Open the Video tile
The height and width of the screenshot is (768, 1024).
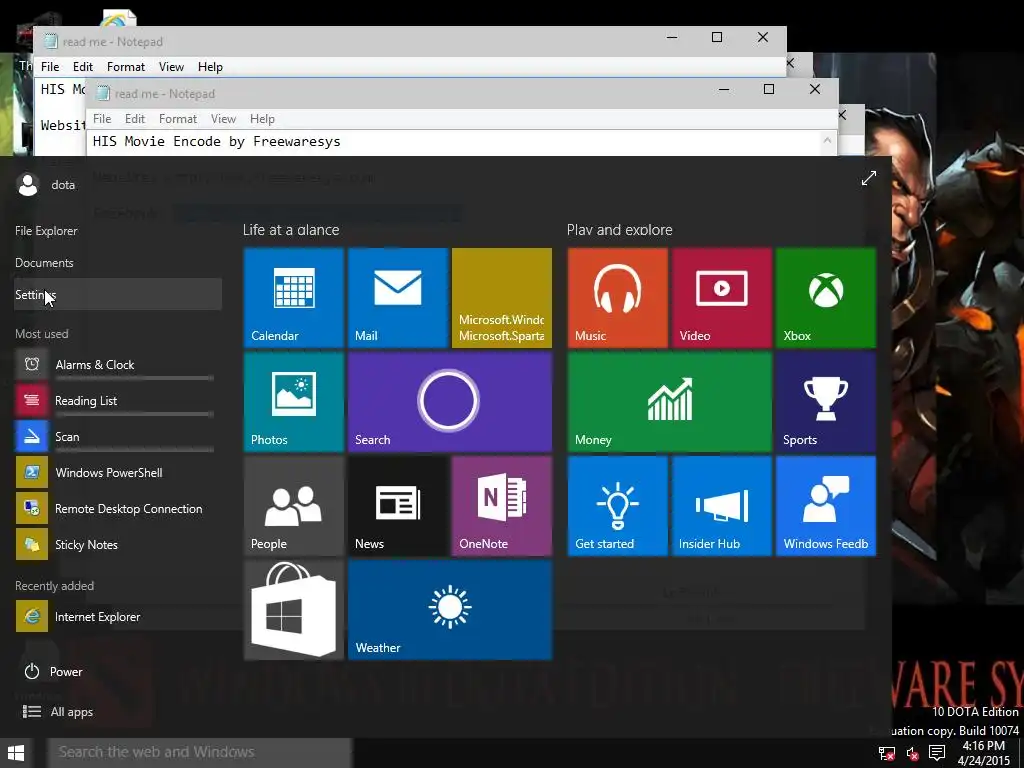722,298
